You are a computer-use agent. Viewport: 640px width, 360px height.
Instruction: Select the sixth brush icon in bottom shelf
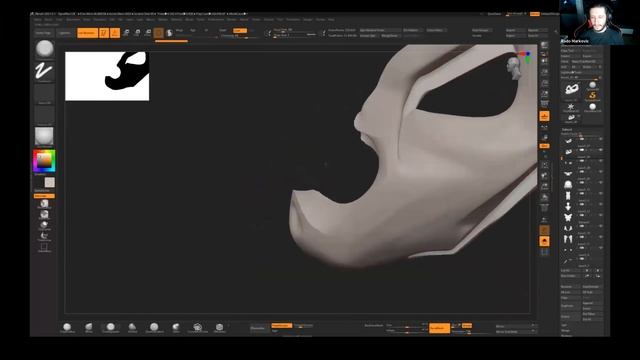tap(176, 327)
